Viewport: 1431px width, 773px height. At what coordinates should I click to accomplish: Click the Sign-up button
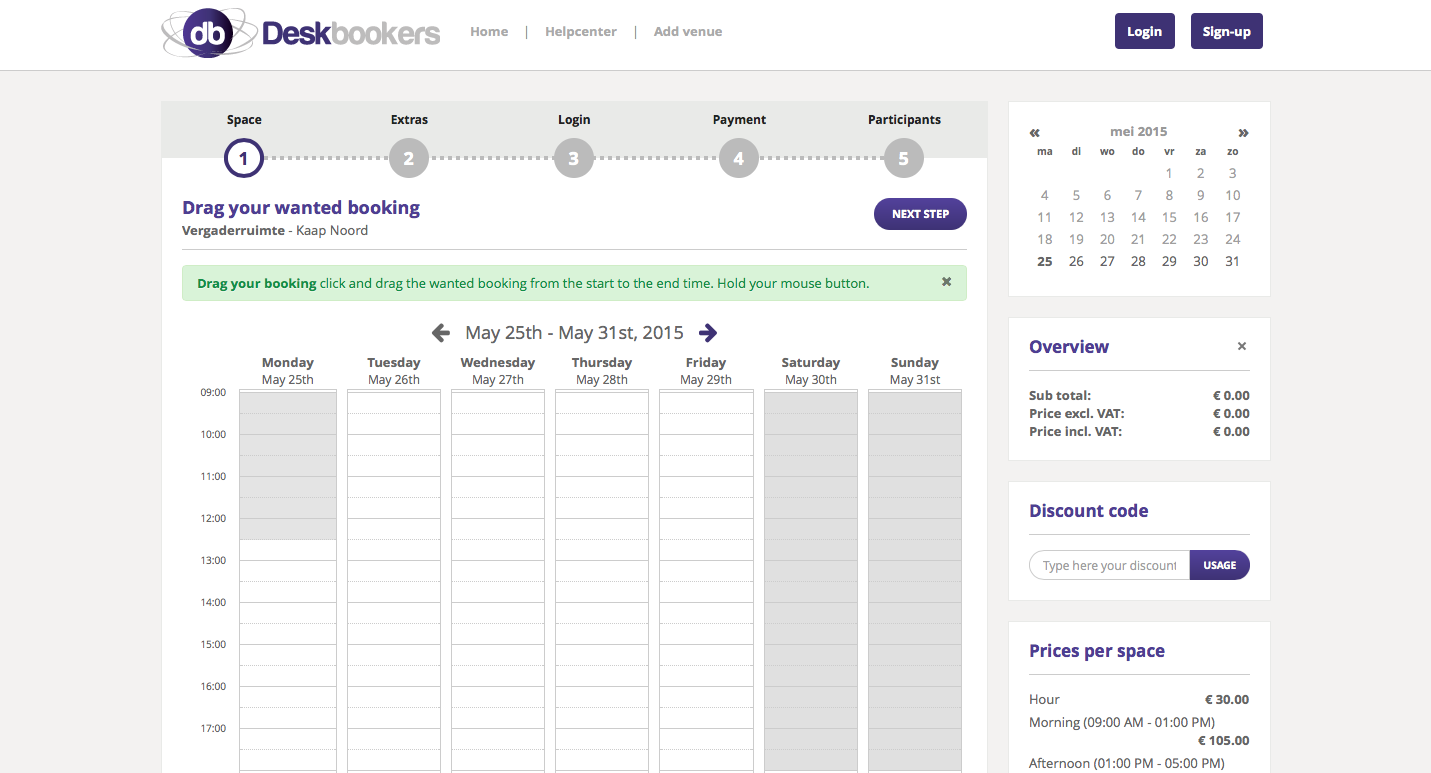click(x=1226, y=31)
